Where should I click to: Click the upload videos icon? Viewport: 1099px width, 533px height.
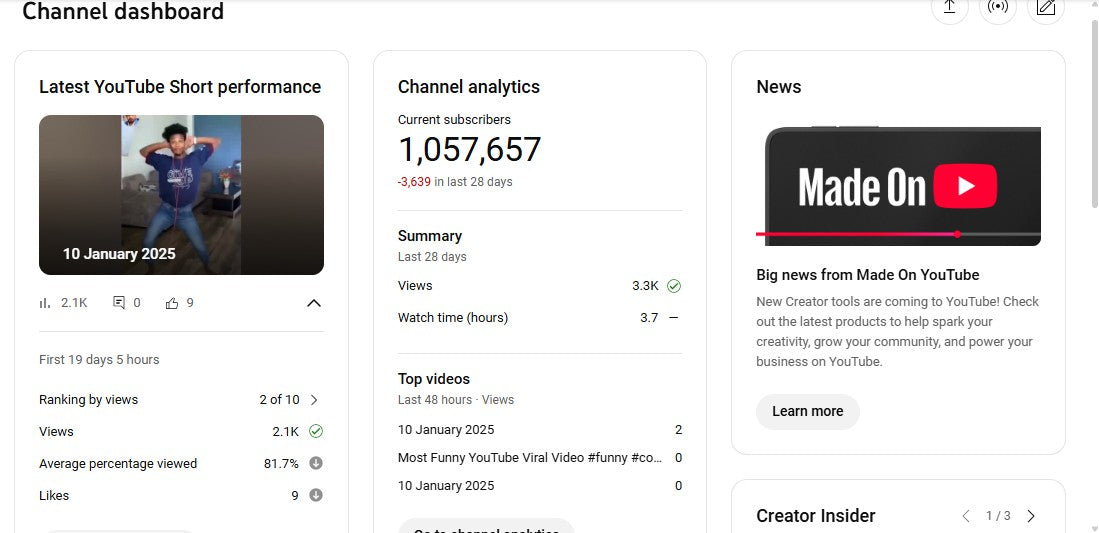[949, 7]
